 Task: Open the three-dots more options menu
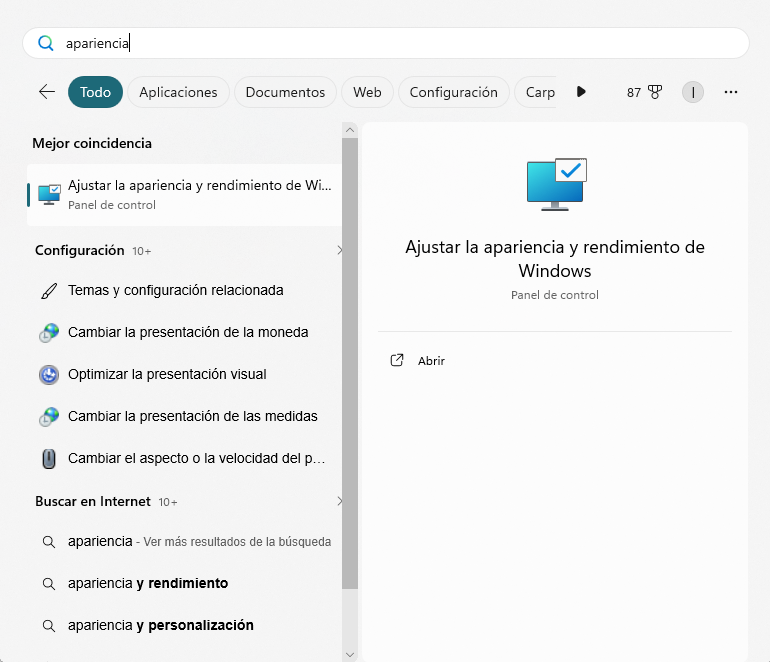[x=731, y=92]
